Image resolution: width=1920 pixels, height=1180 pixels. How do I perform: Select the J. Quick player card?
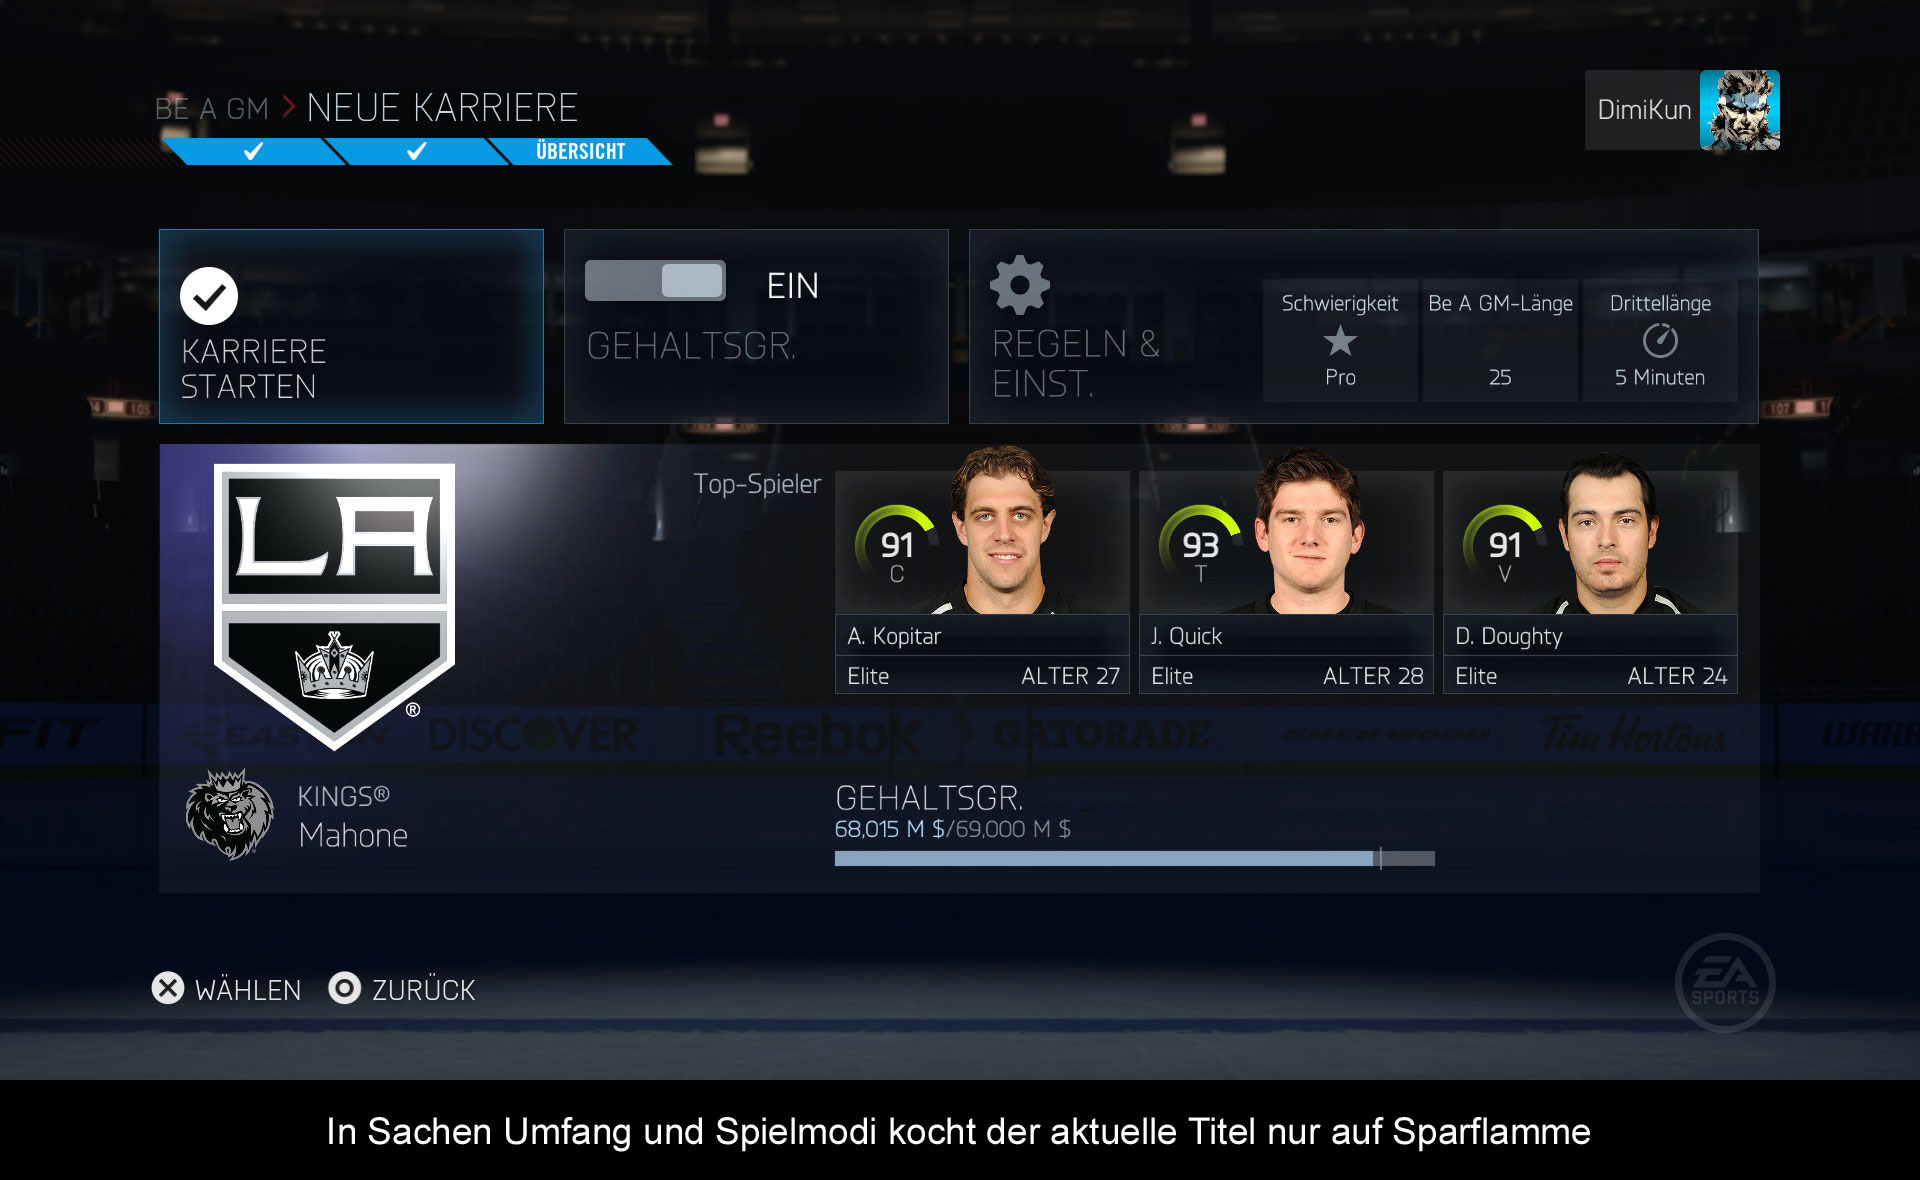(1286, 582)
